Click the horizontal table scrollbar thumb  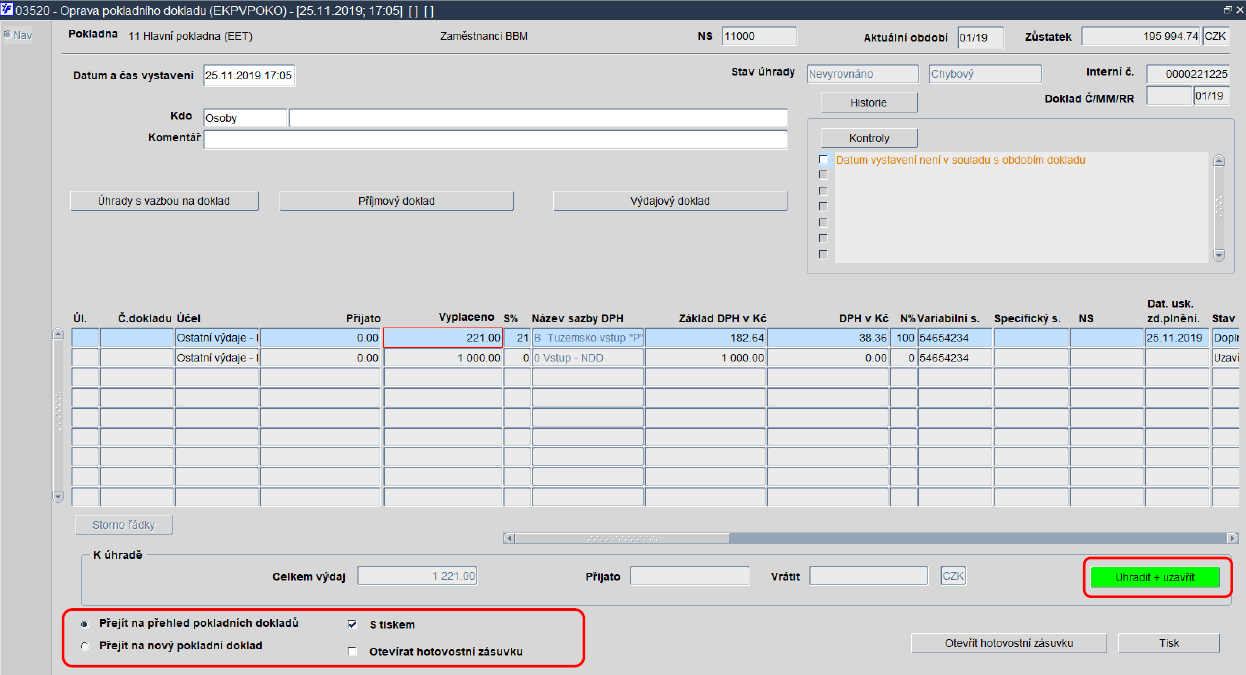(x=621, y=538)
